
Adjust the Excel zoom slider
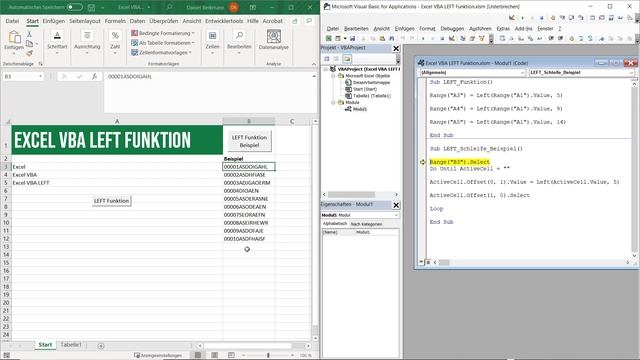coord(268,355)
